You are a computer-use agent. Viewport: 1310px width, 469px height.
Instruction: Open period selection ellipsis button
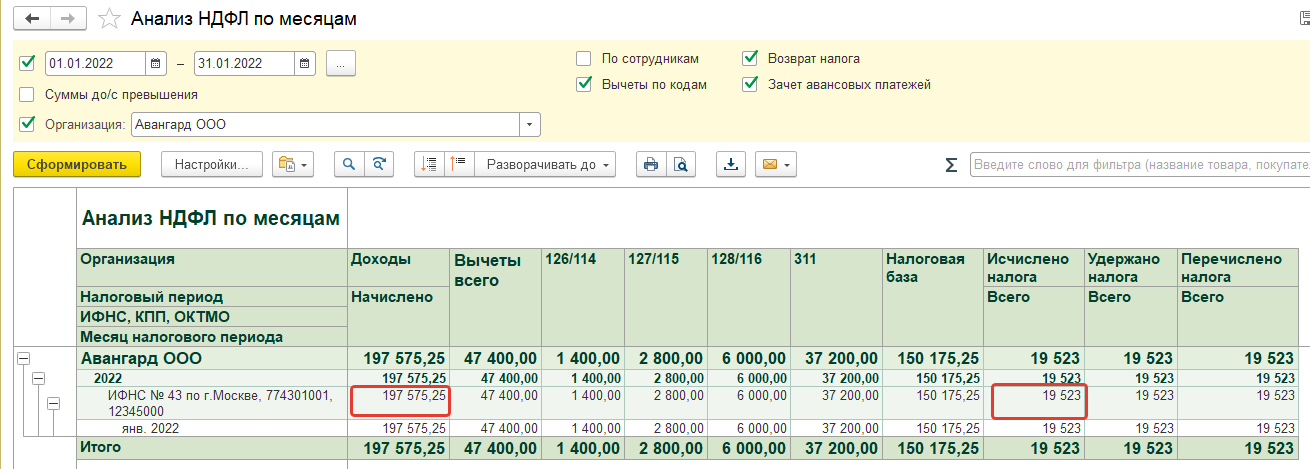(341, 63)
